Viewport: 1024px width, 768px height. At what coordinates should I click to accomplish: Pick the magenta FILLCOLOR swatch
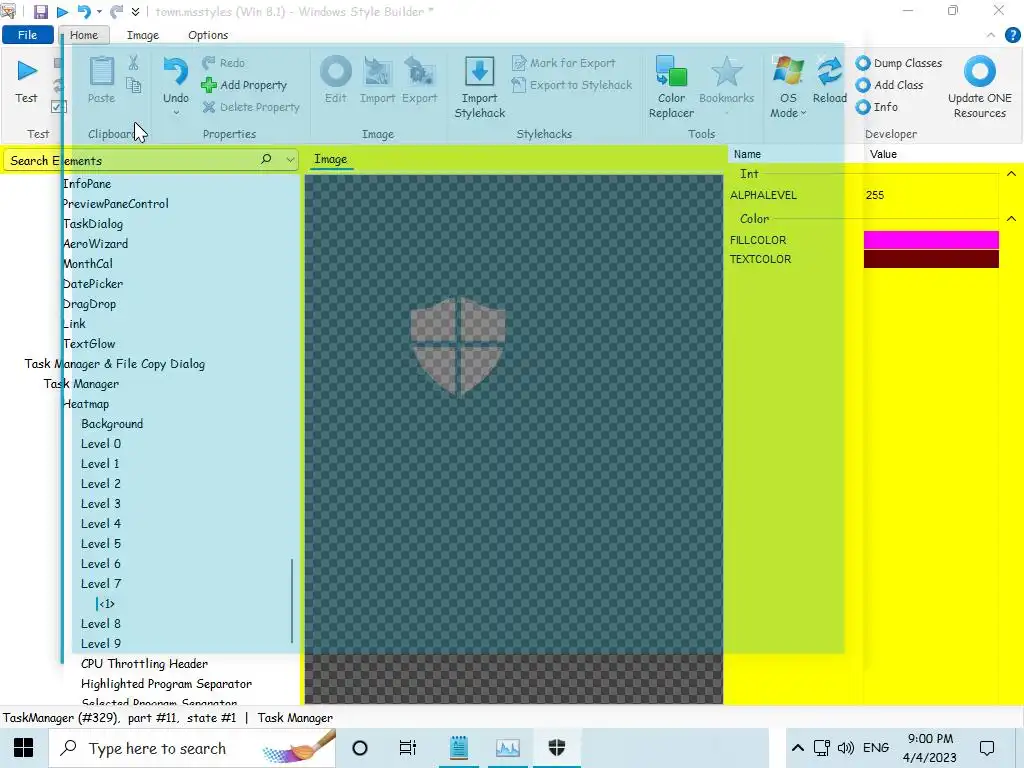pyautogui.click(x=931, y=240)
